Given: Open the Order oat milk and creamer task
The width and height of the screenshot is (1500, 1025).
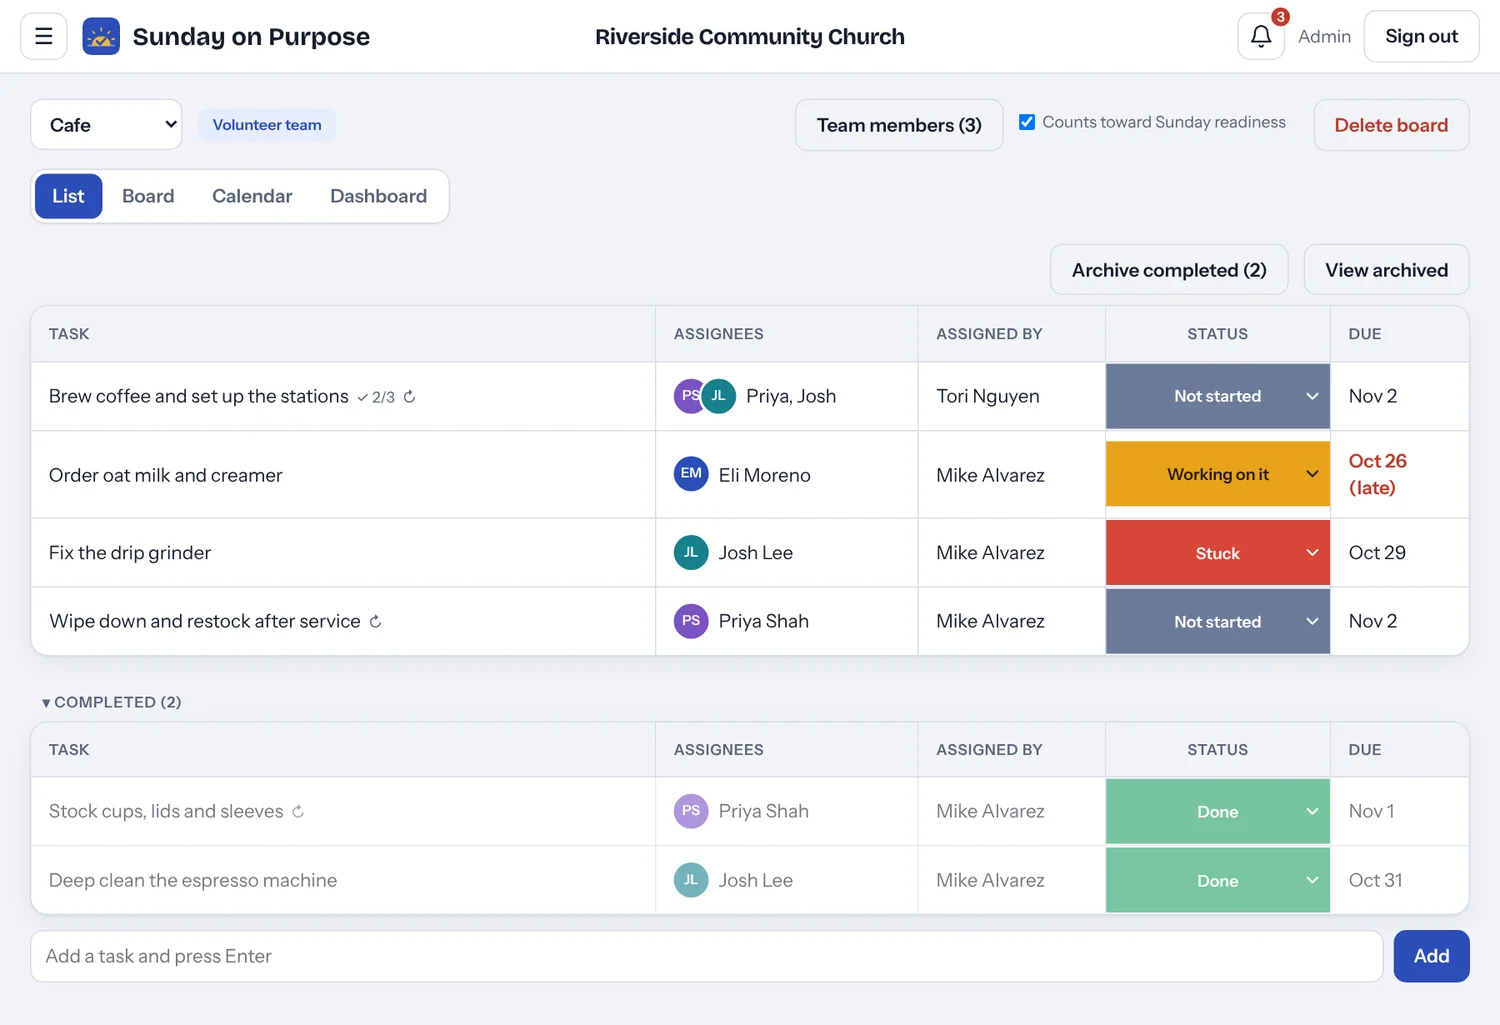Looking at the screenshot, I should click(166, 475).
